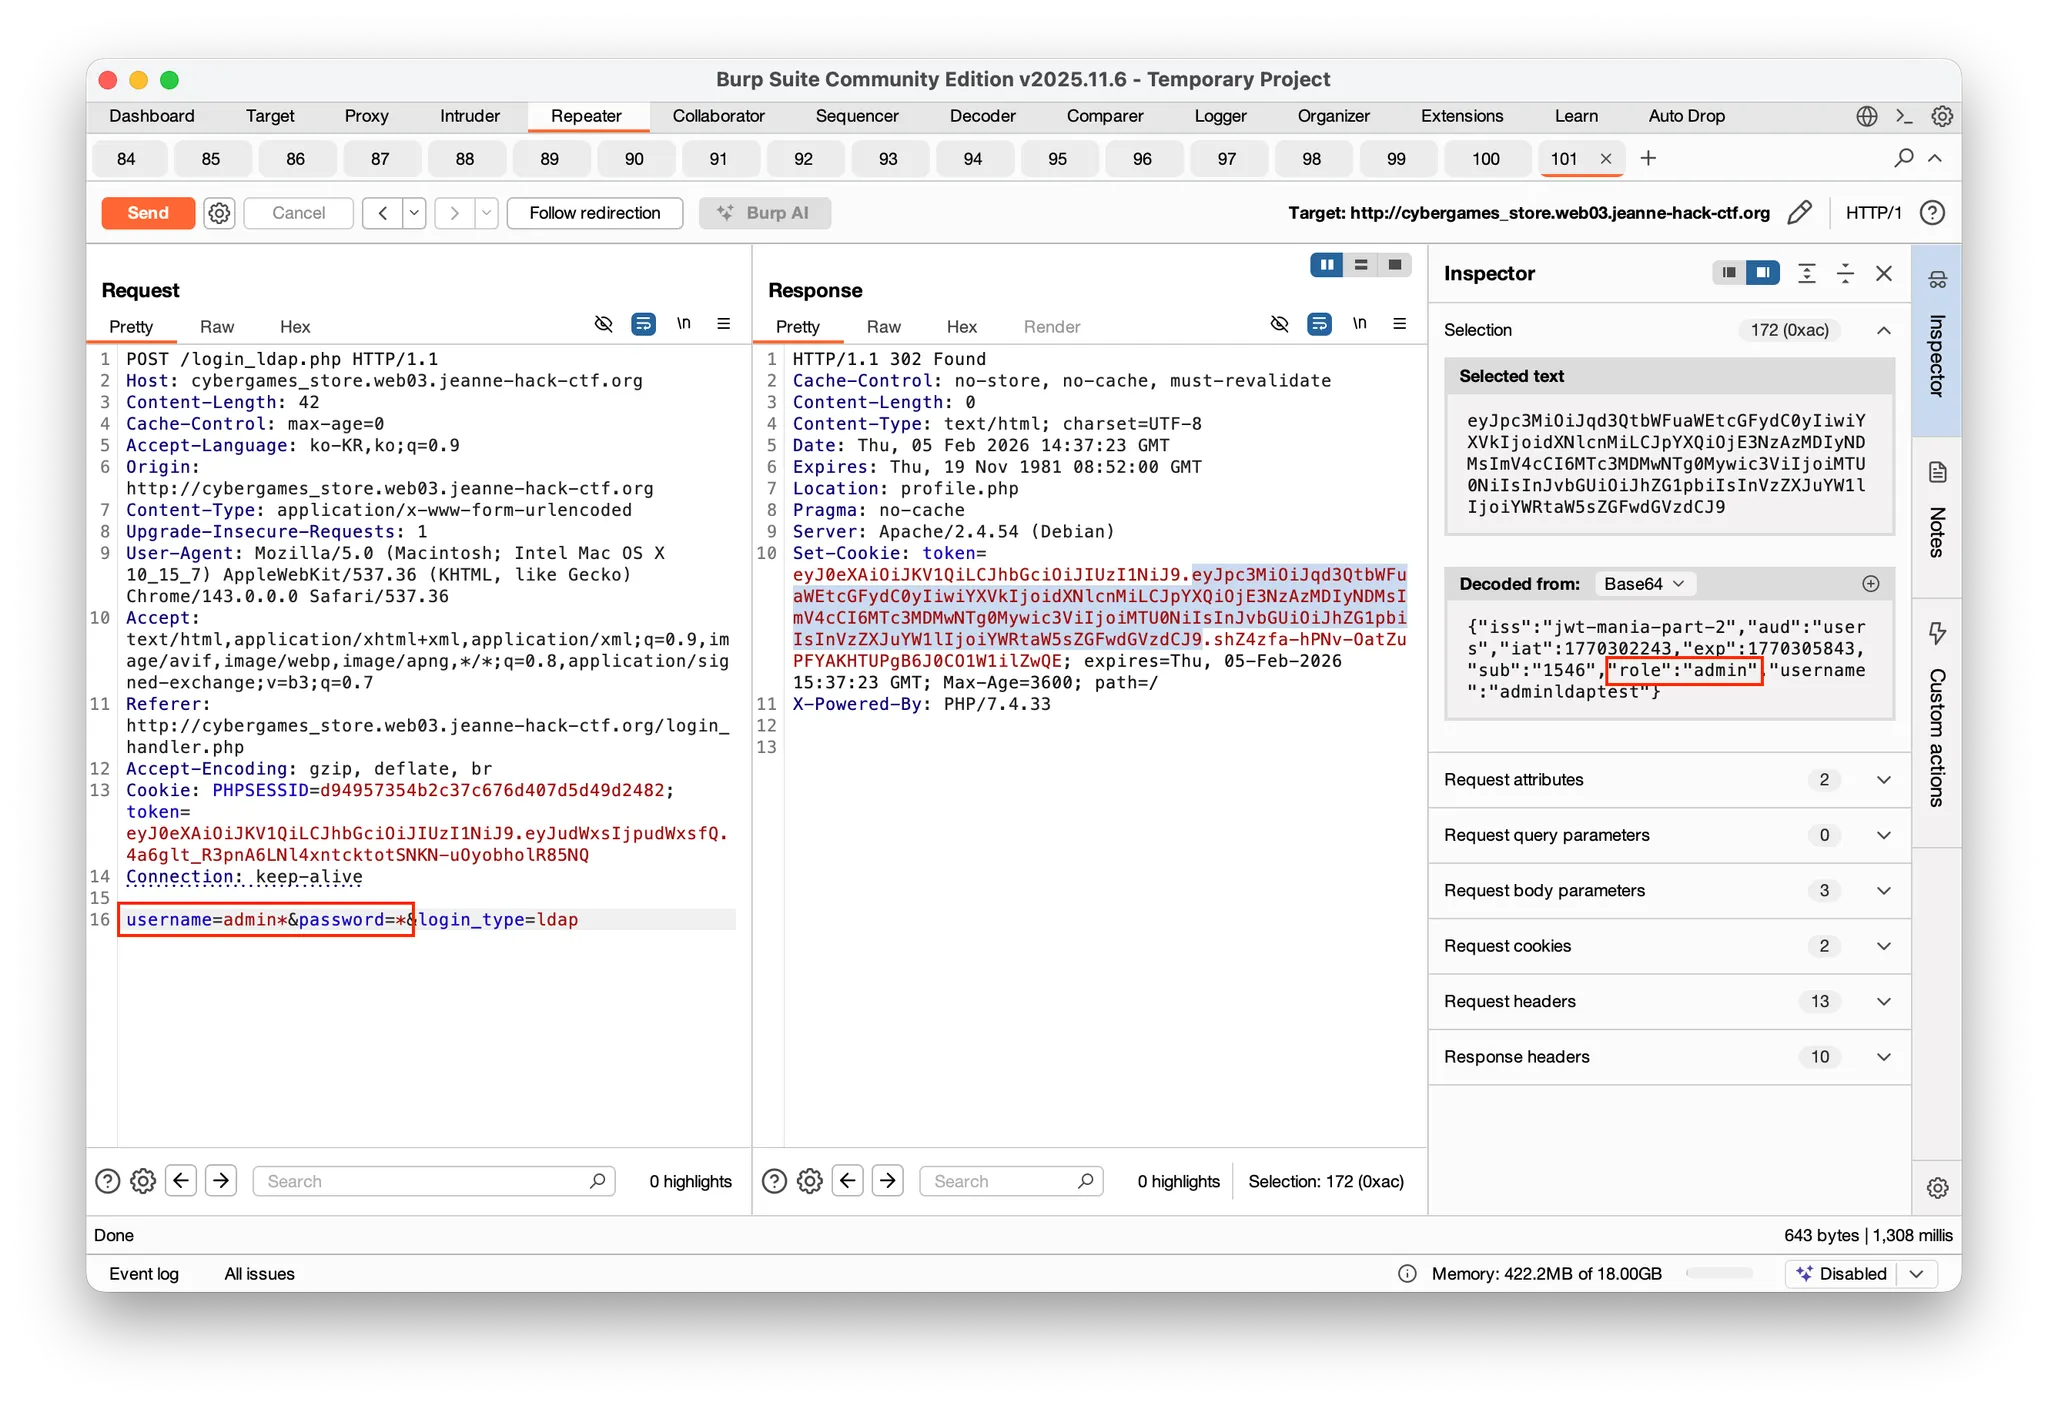Open the Raw tab in Response
The width and height of the screenshot is (2048, 1406).
(x=883, y=327)
